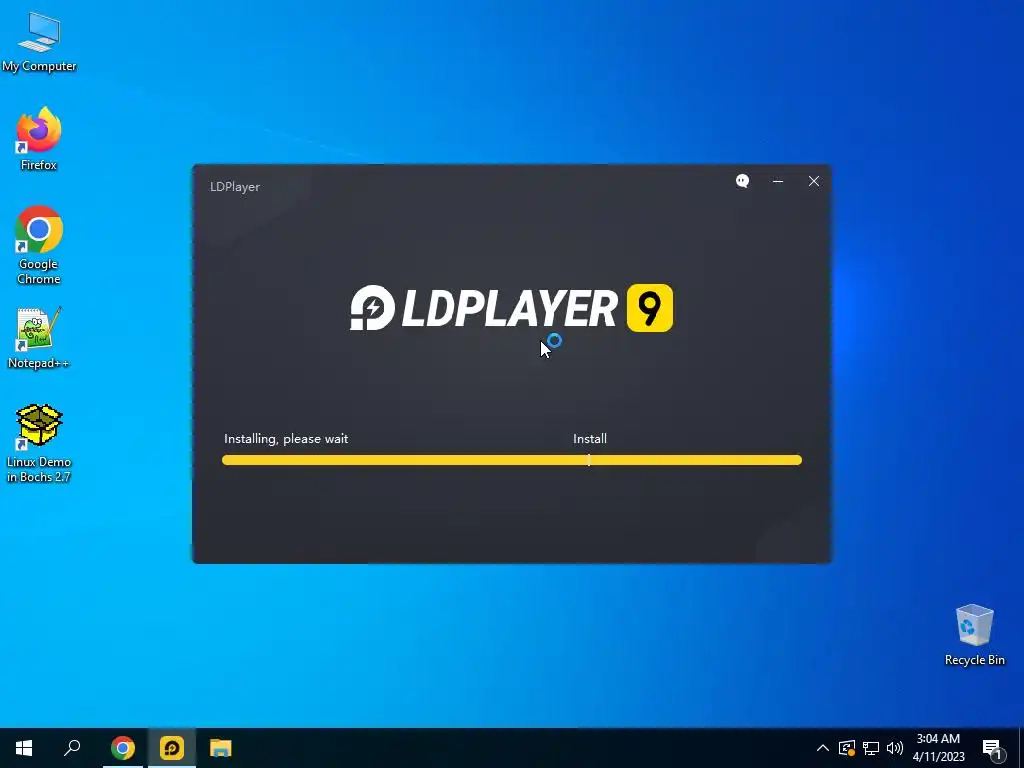
Task: Close the LDPlayer installer window
Action: tap(814, 181)
